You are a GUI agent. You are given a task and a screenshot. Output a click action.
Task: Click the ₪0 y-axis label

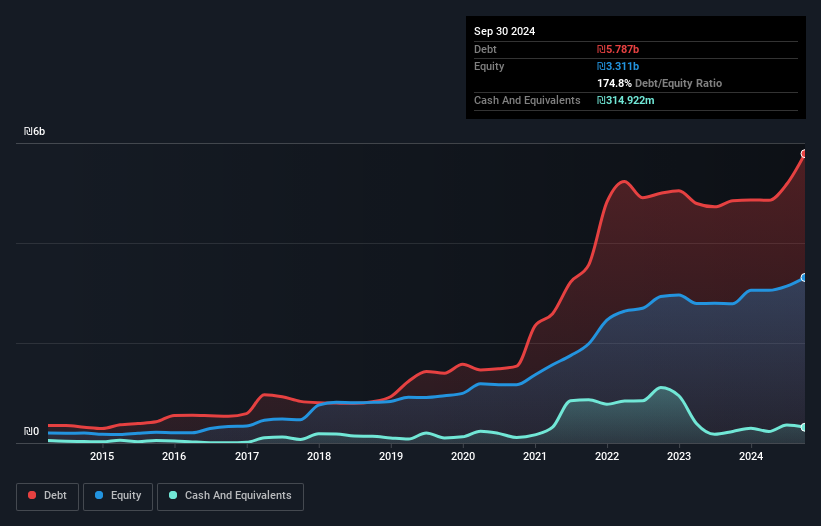tap(31, 431)
